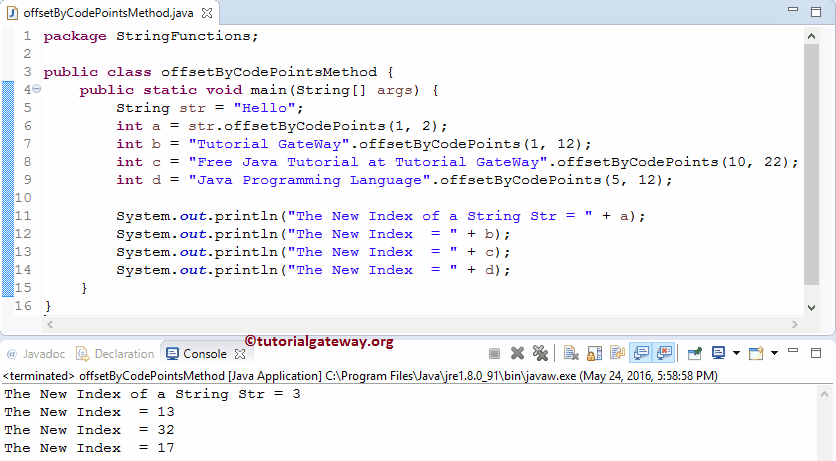Maximize the editor area

pos(816,12)
